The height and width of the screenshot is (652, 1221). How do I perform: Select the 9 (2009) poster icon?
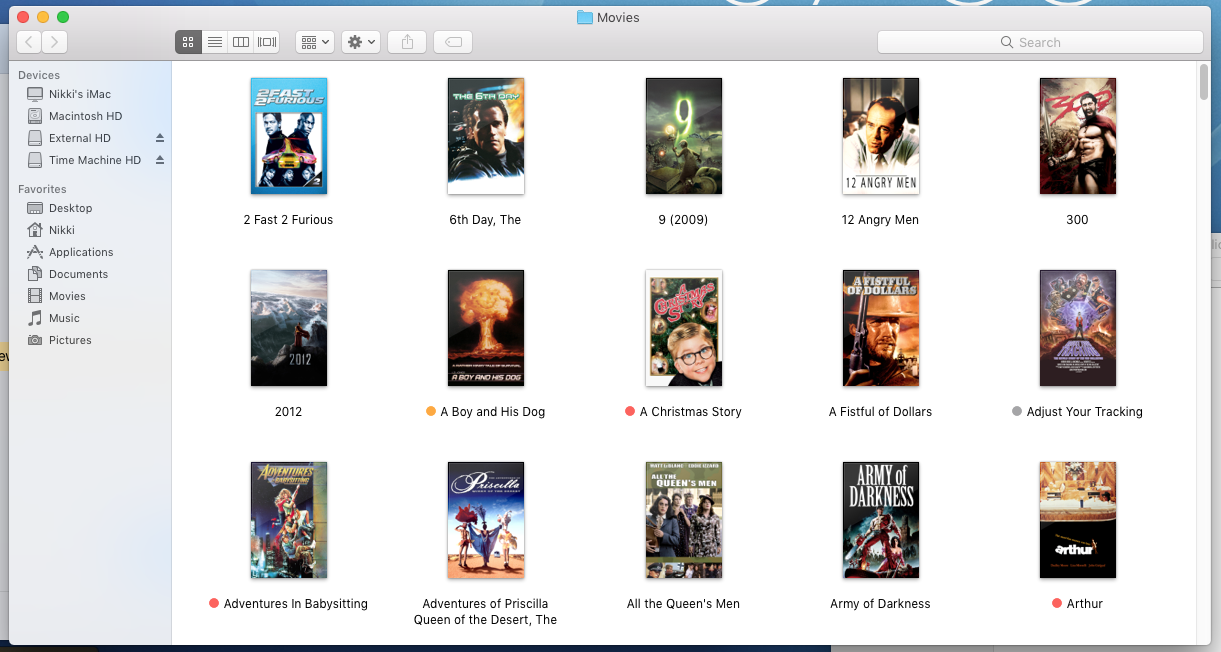pos(683,136)
